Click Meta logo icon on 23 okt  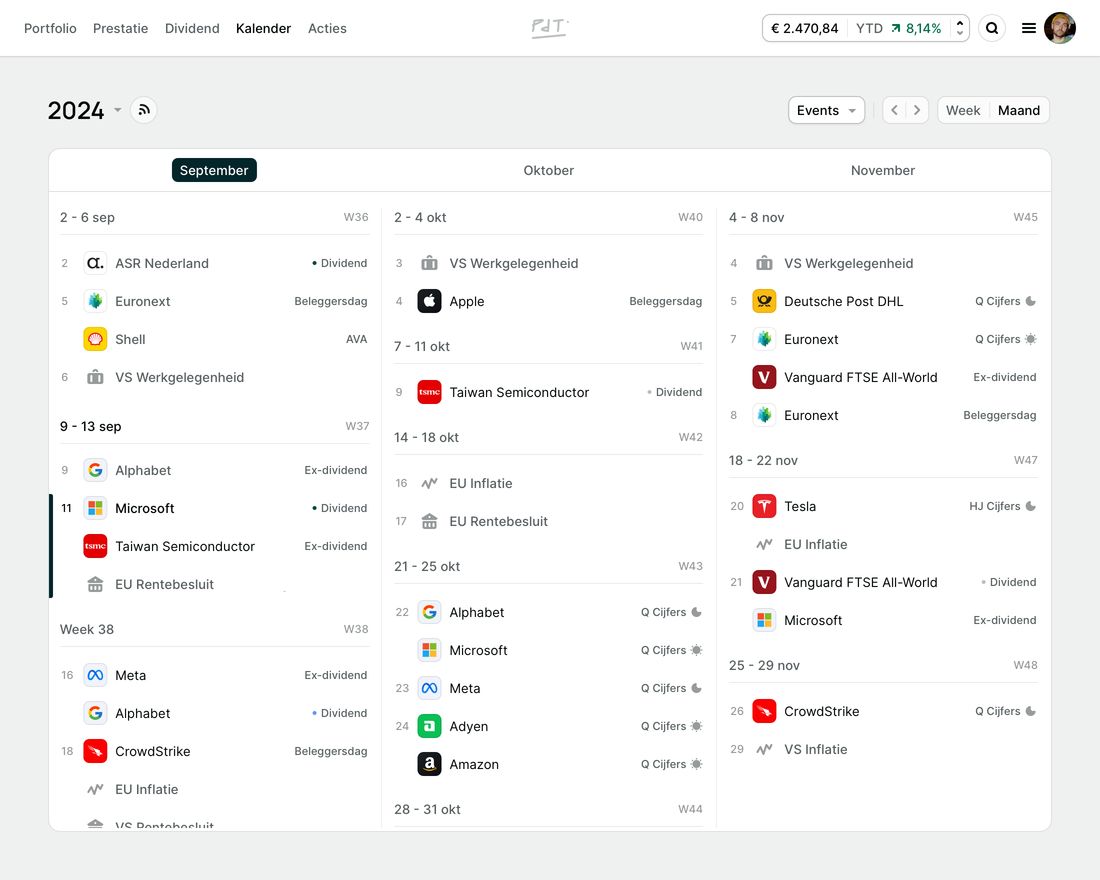coord(429,688)
